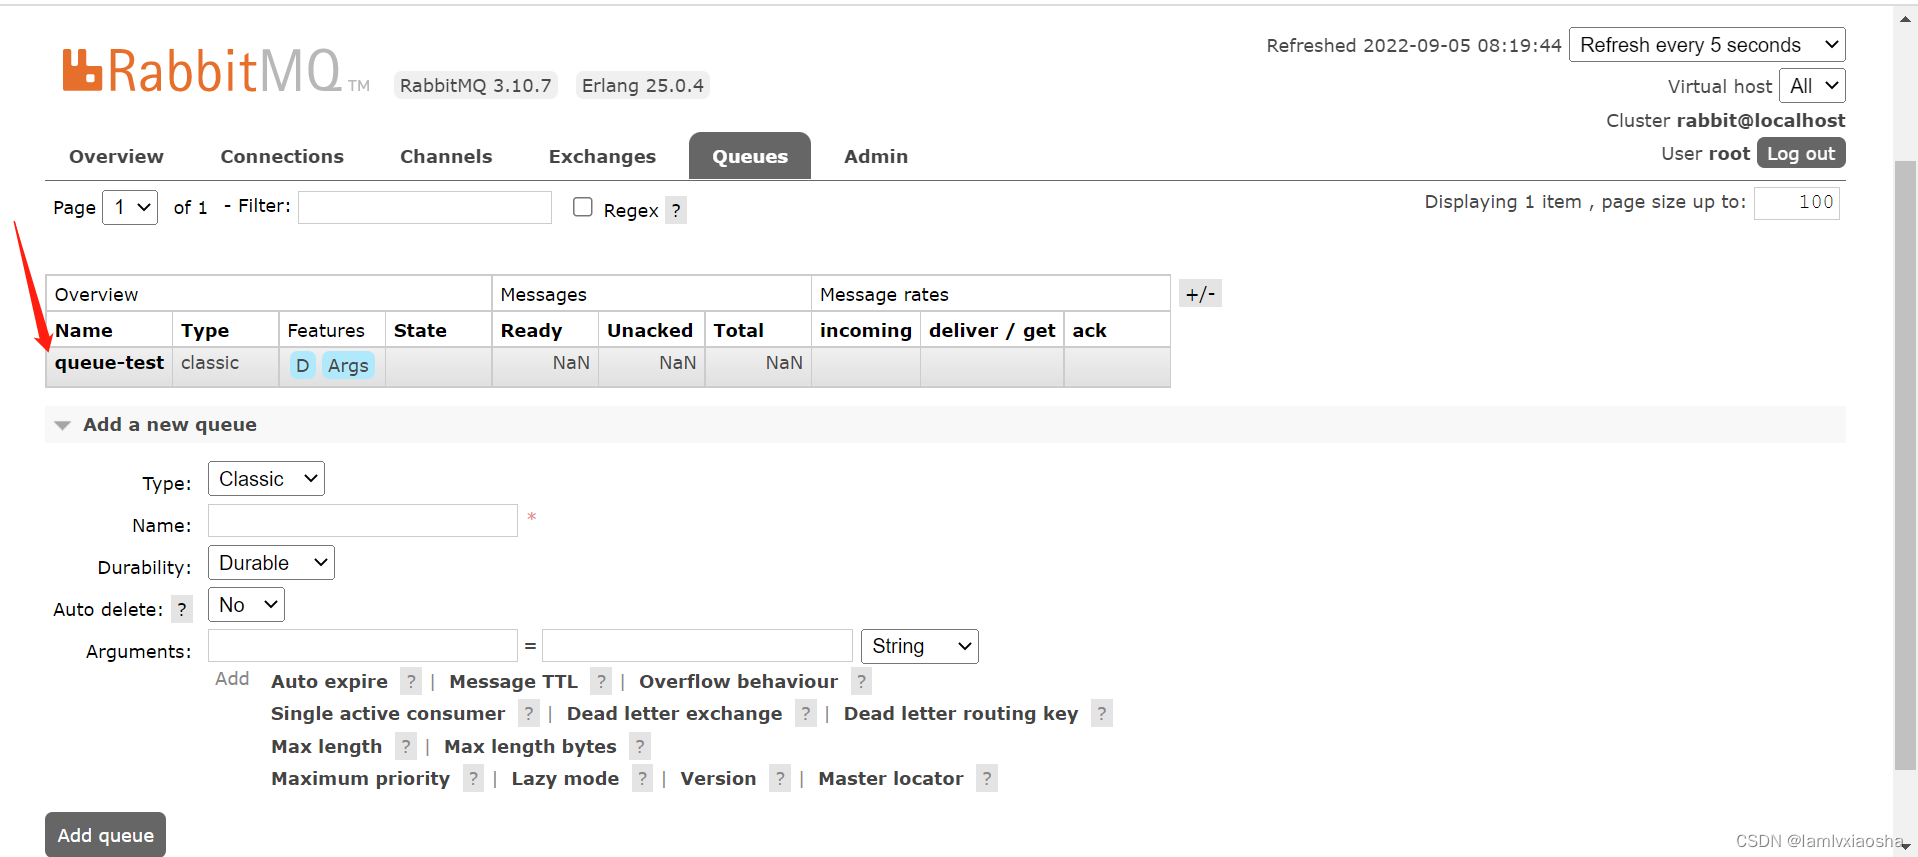Sort queues by State column
The width and height of the screenshot is (1918, 857).
tap(420, 330)
